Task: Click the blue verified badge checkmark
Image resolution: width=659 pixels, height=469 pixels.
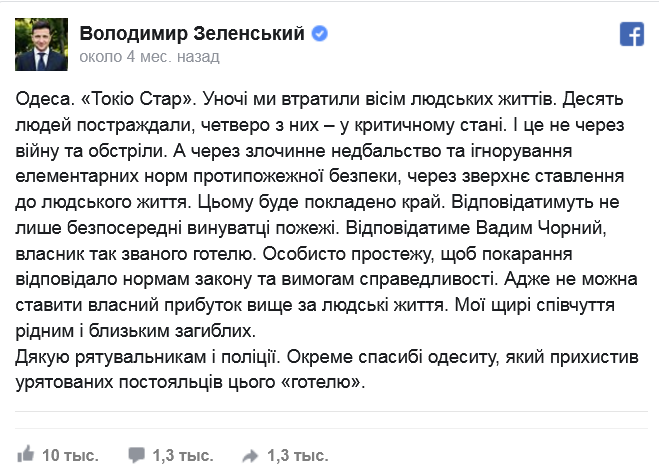Action: pos(319,33)
